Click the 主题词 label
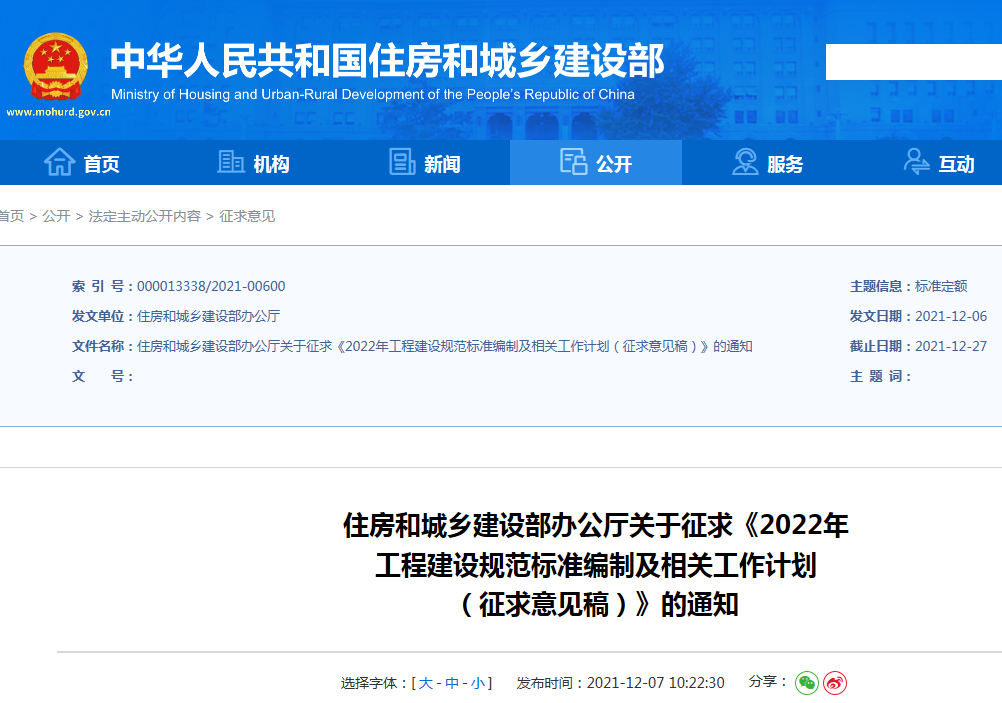This screenshot has width=1002, height=703. [879, 376]
